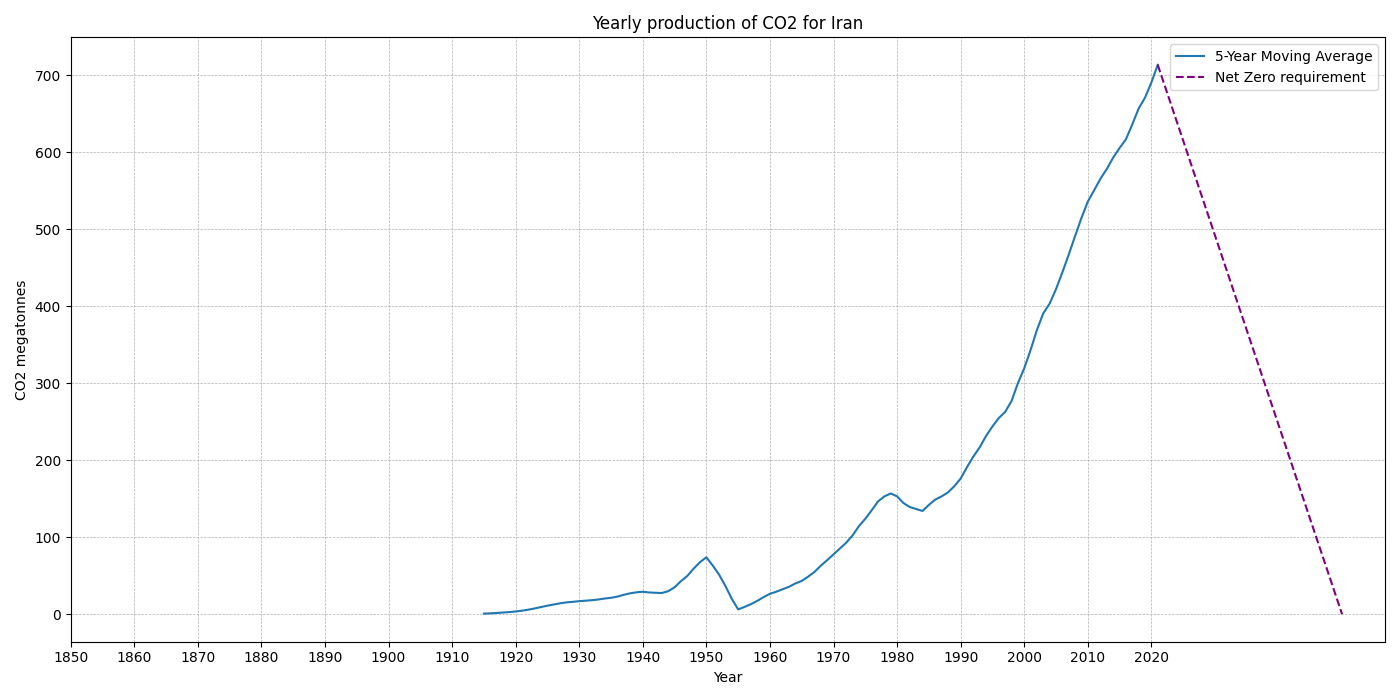Click the y-axis tick label 700
This screenshot has width=1400, height=700.
tap(49, 76)
